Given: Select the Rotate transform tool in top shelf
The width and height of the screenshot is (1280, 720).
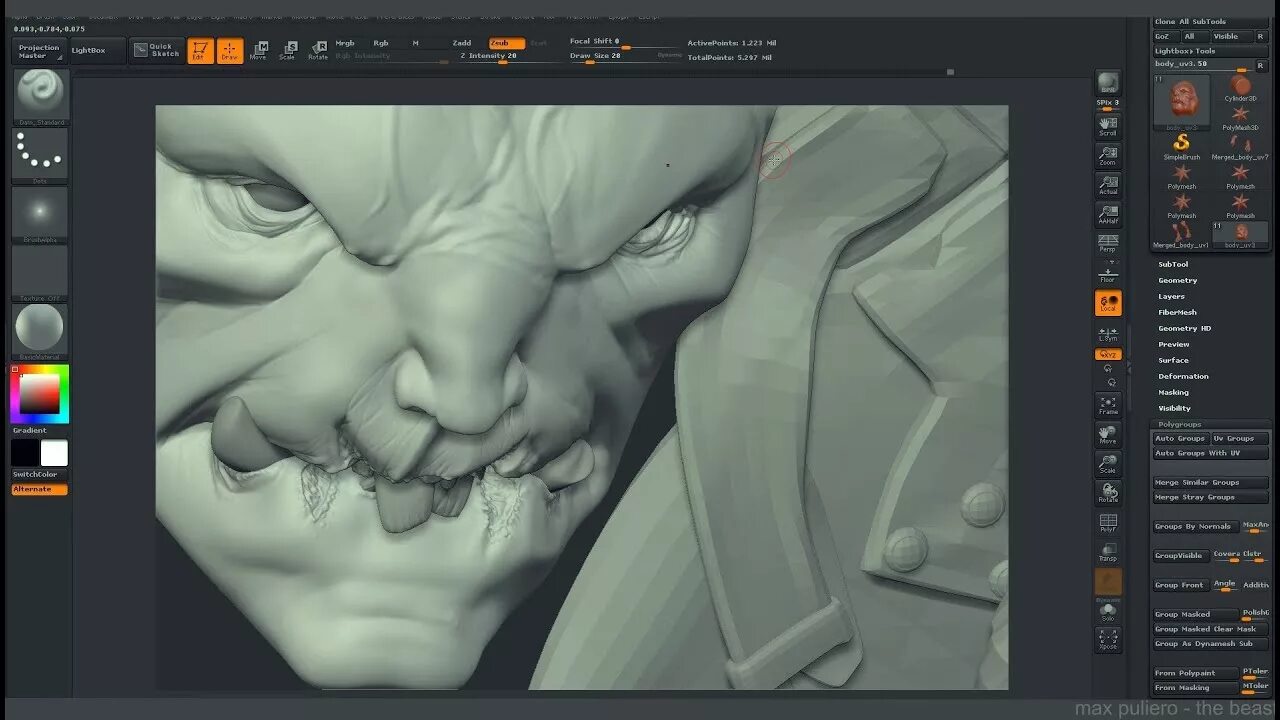Looking at the screenshot, I should tap(318, 51).
